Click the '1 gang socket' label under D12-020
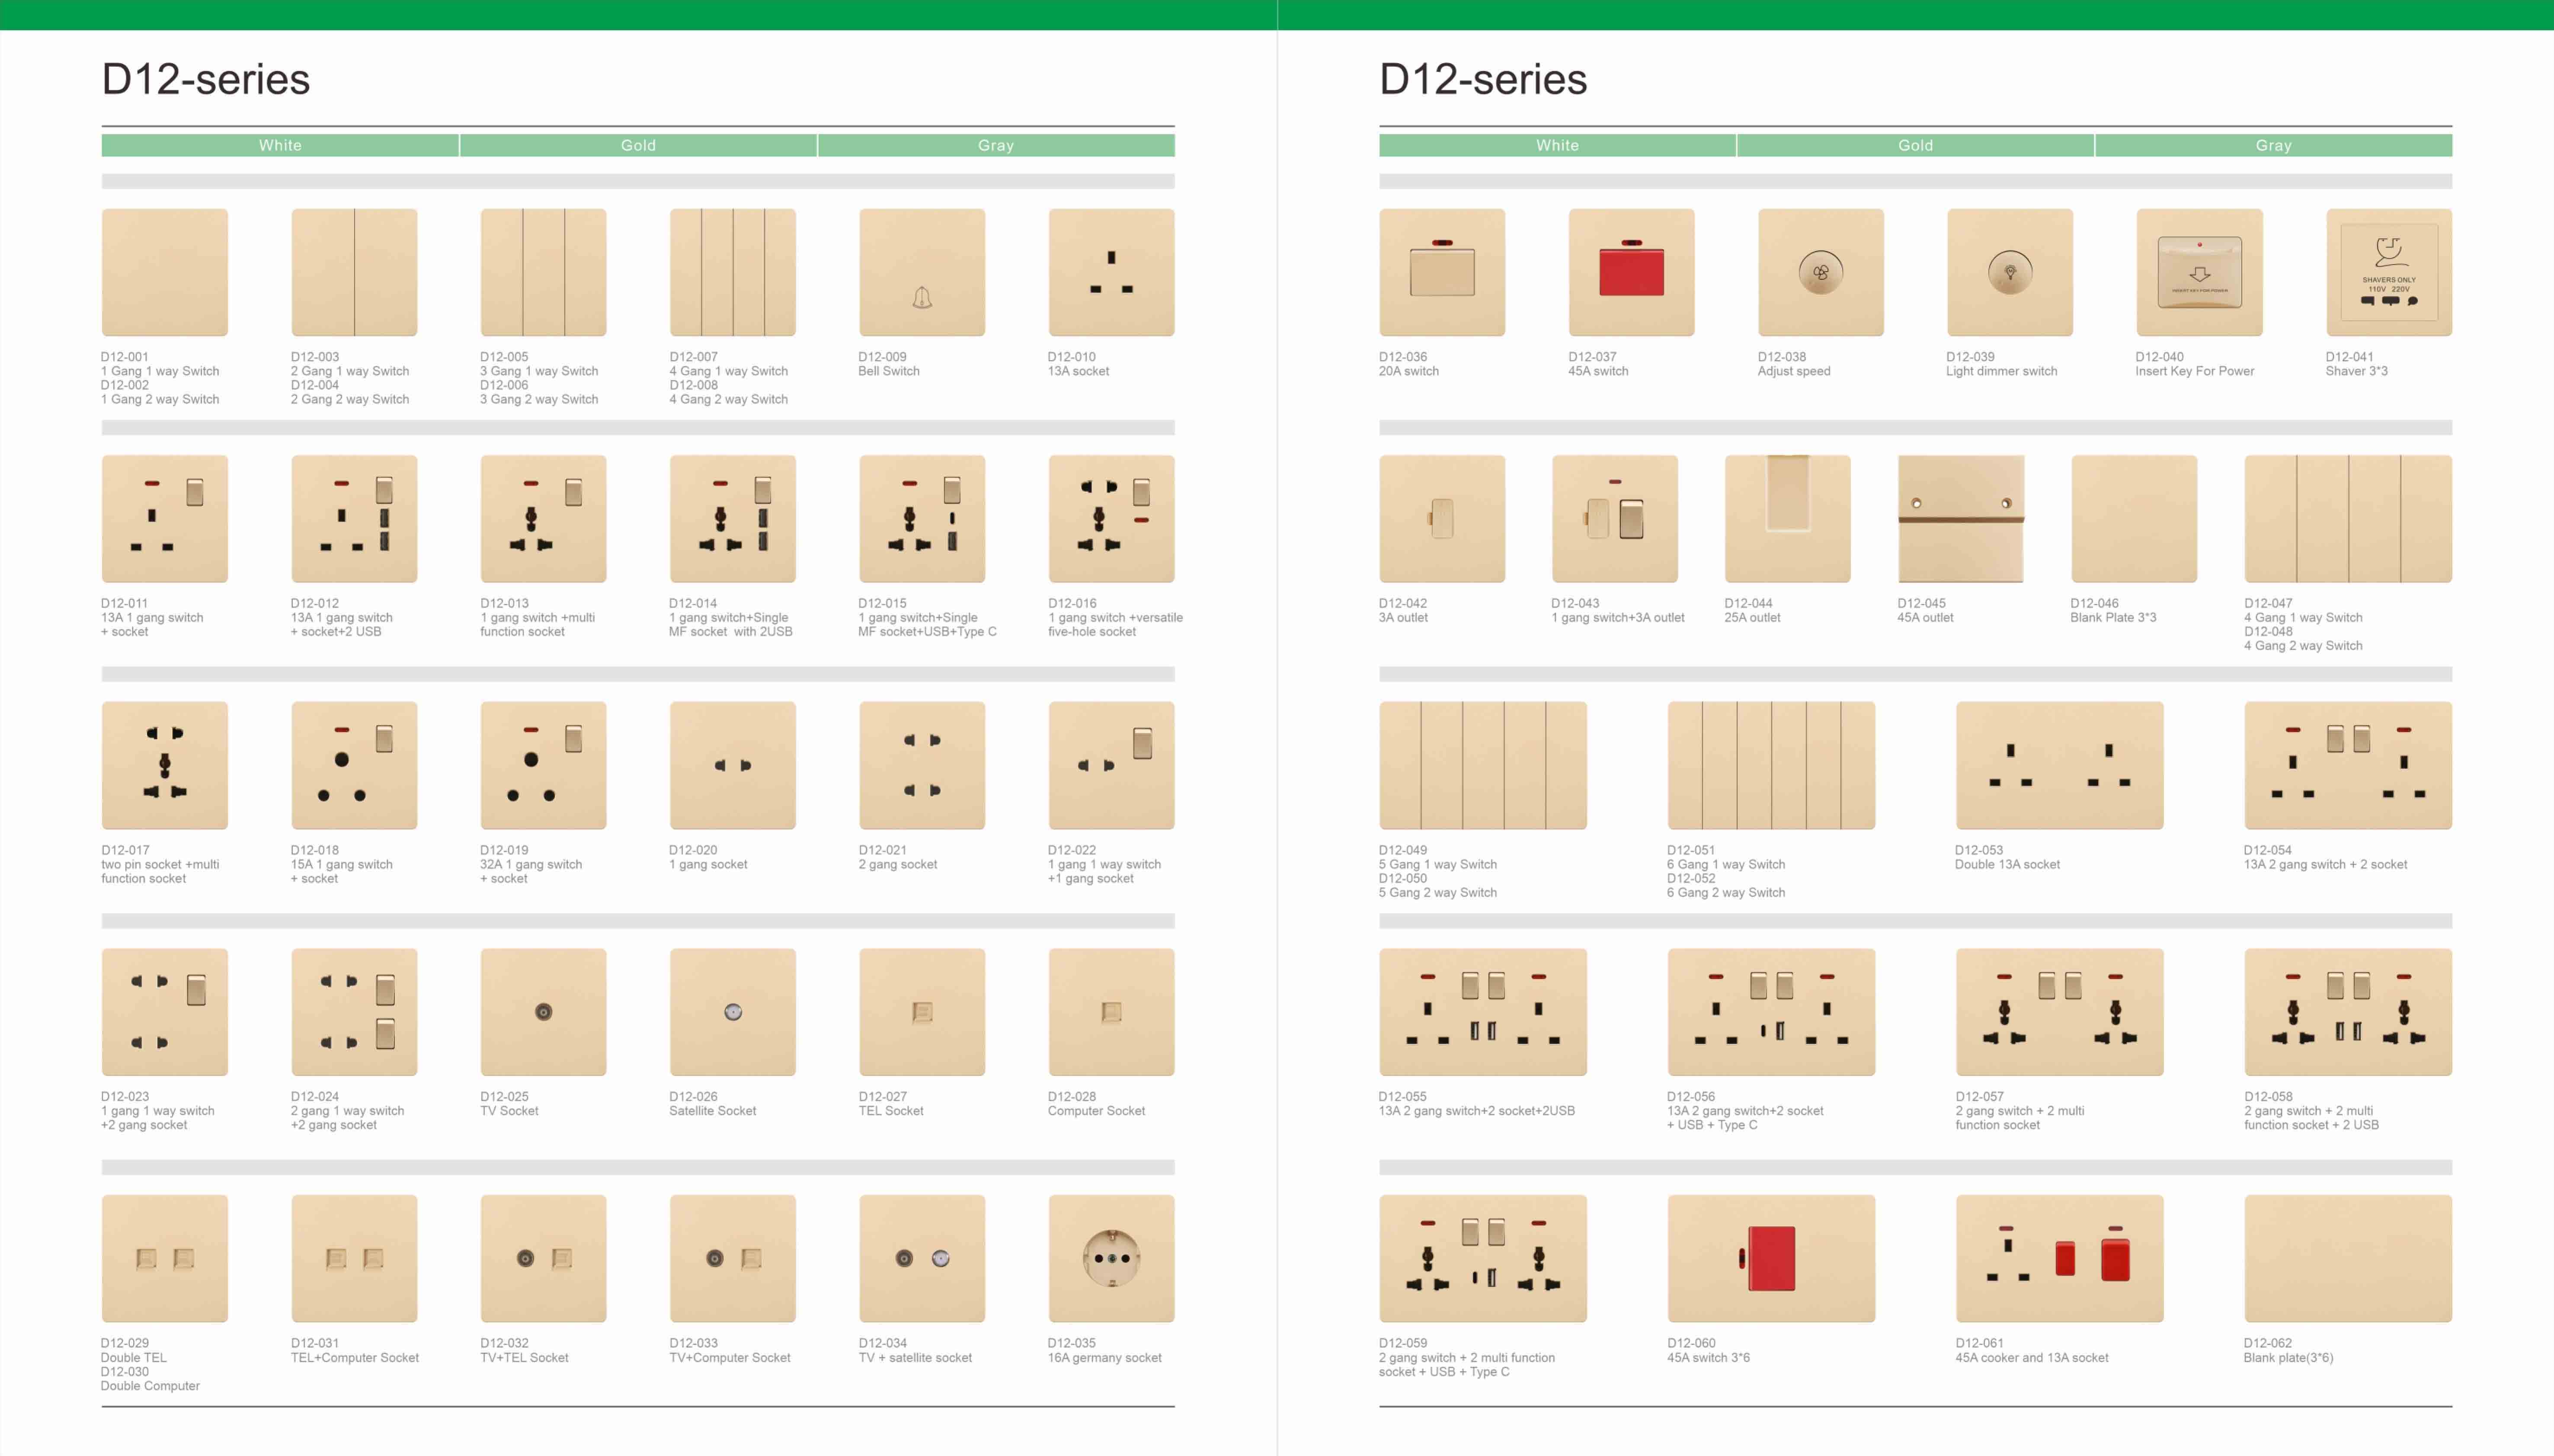This screenshot has width=2554, height=1456. click(x=708, y=864)
